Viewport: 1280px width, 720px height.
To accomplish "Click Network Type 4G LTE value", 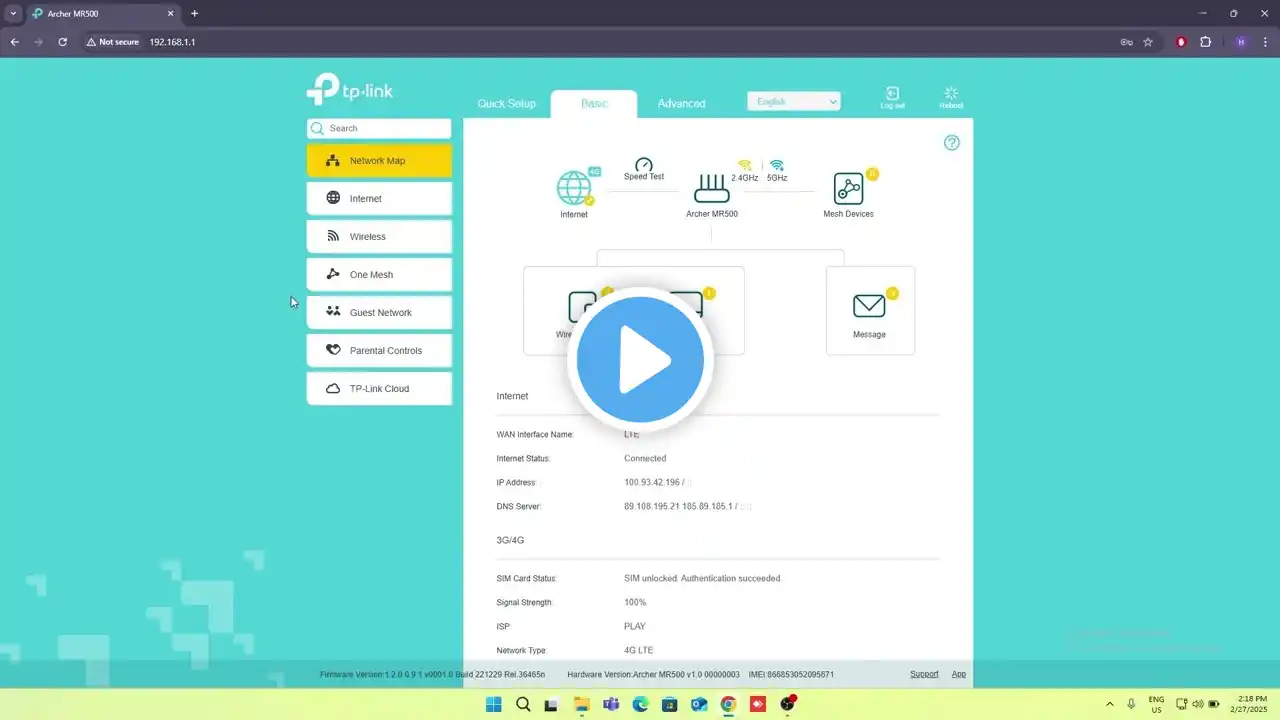I will coord(638,651).
